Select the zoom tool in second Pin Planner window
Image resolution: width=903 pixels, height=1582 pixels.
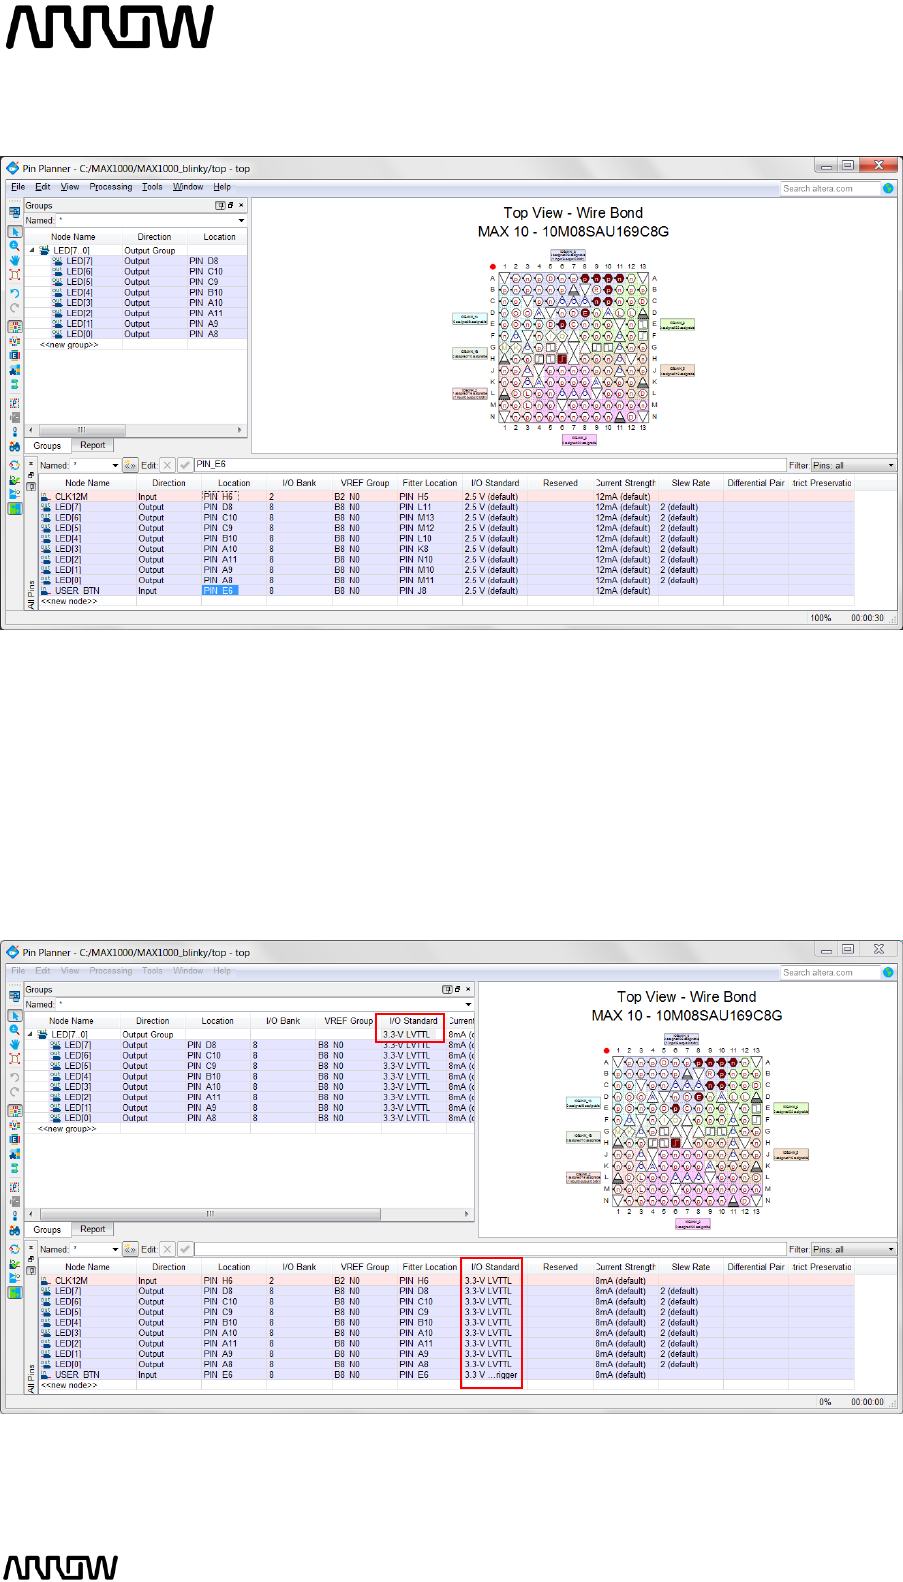14,1030
